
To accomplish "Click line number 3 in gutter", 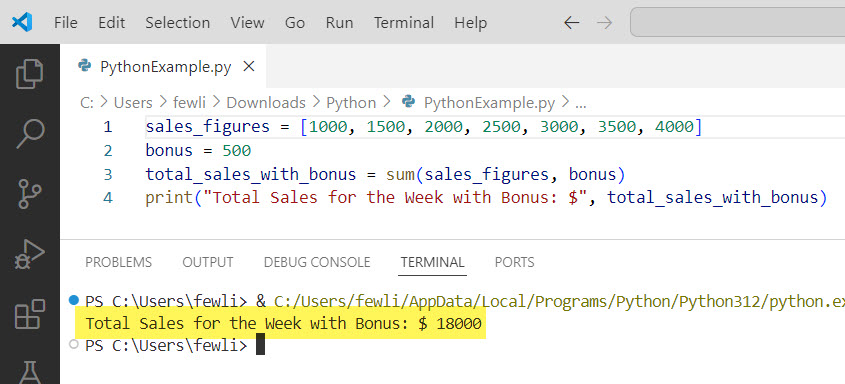I will [x=108, y=174].
